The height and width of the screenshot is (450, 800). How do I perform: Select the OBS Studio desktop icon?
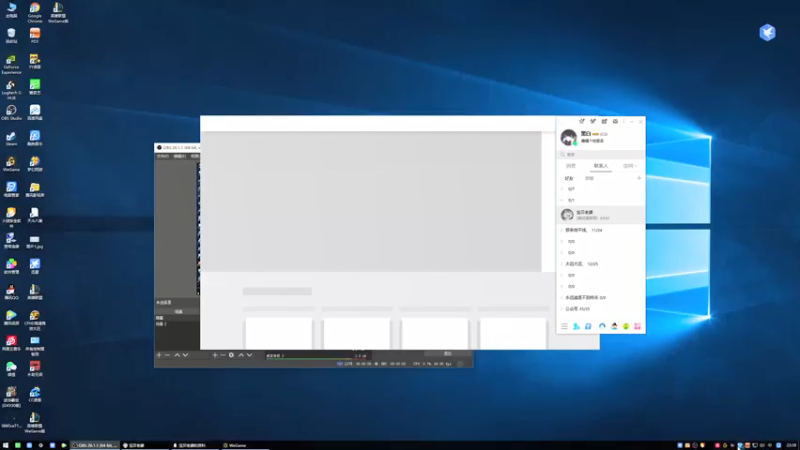coord(11,113)
